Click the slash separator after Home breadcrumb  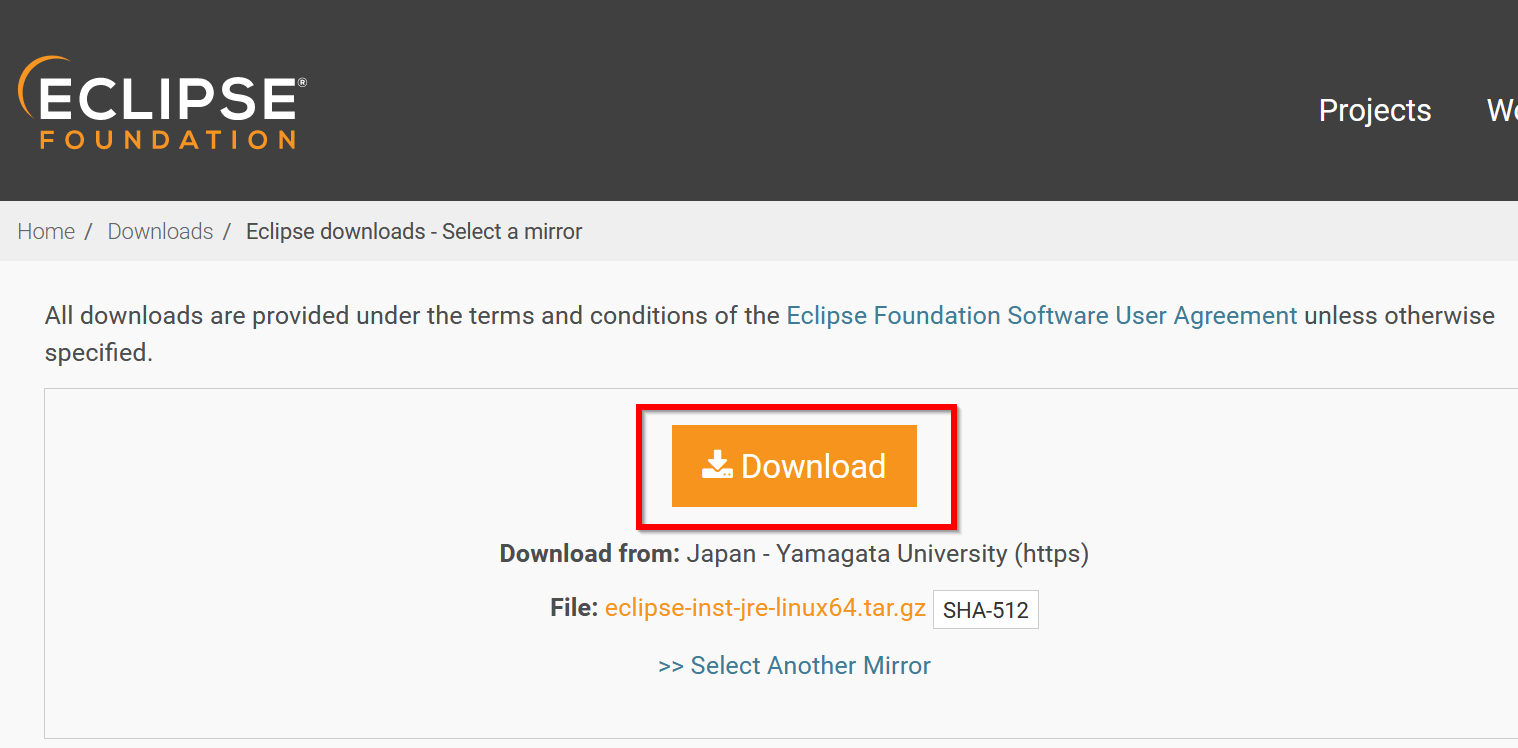89,231
